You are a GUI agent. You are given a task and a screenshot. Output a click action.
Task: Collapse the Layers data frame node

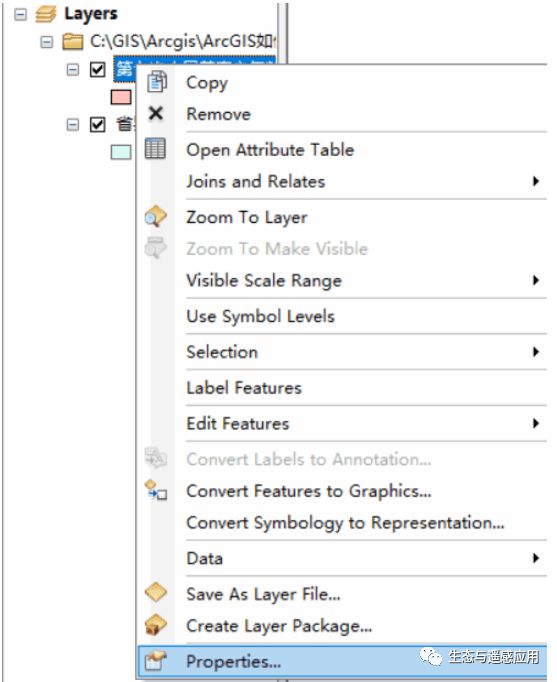(x=20, y=14)
